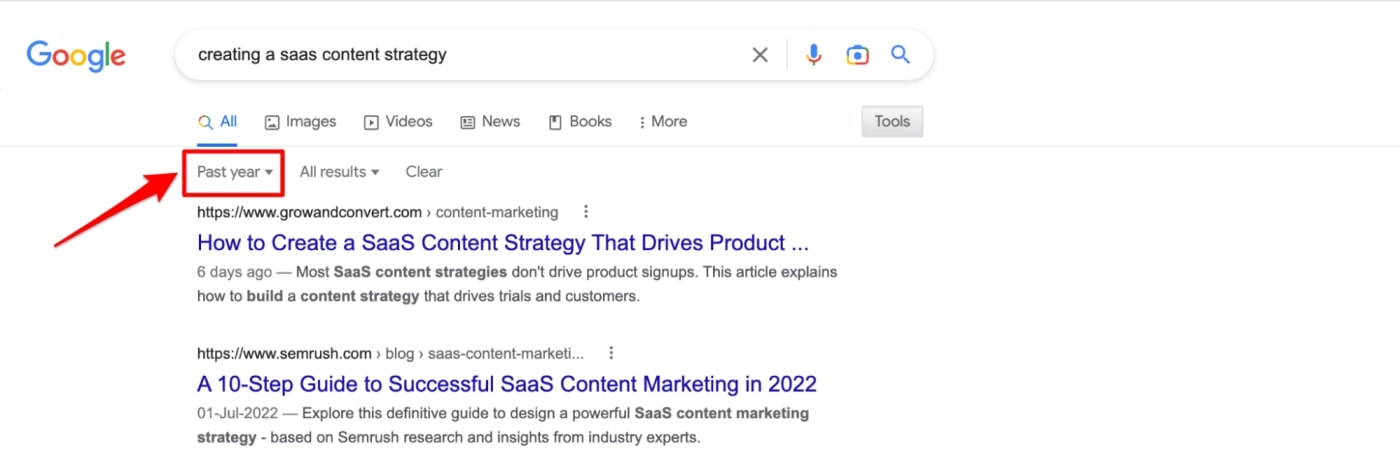The height and width of the screenshot is (467, 1400).
Task: Open the three-dot menu next to semrush.com
Action: click(611, 353)
